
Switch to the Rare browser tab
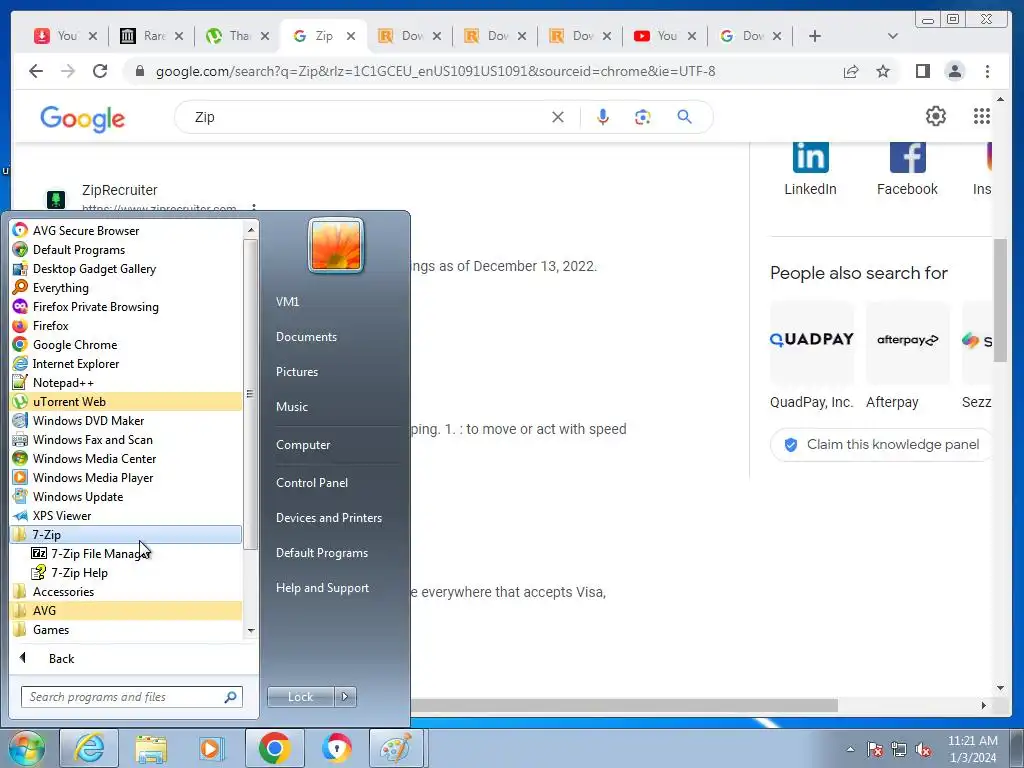click(x=152, y=36)
